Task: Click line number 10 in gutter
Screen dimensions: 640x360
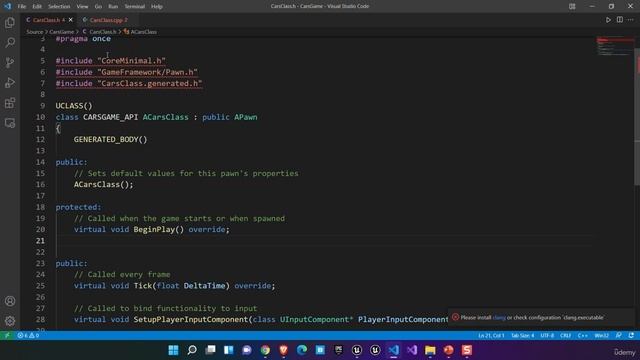Action: (x=40, y=117)
